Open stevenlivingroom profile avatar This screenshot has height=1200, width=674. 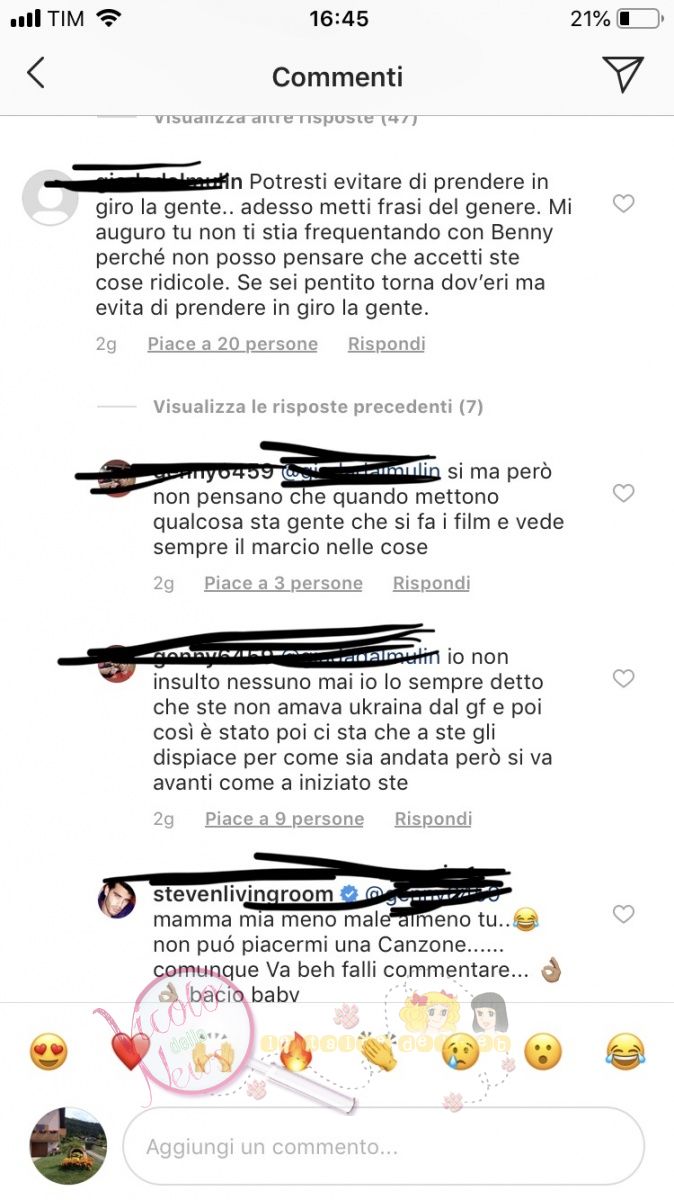click(x=116, y=899)
